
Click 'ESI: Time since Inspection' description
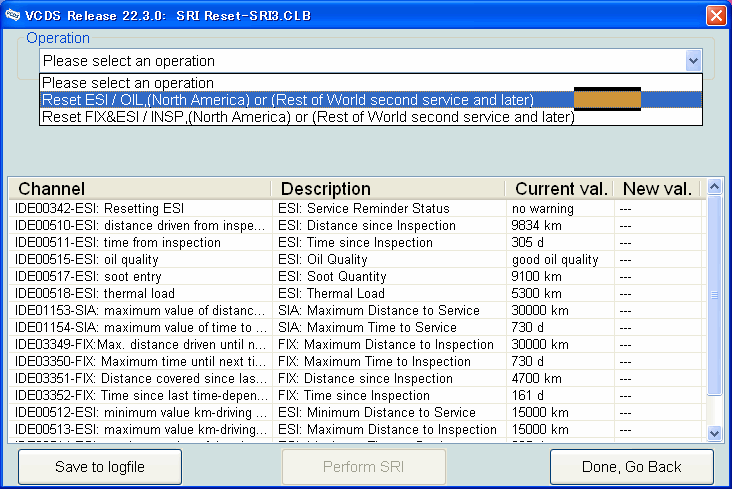coord(355,242)
